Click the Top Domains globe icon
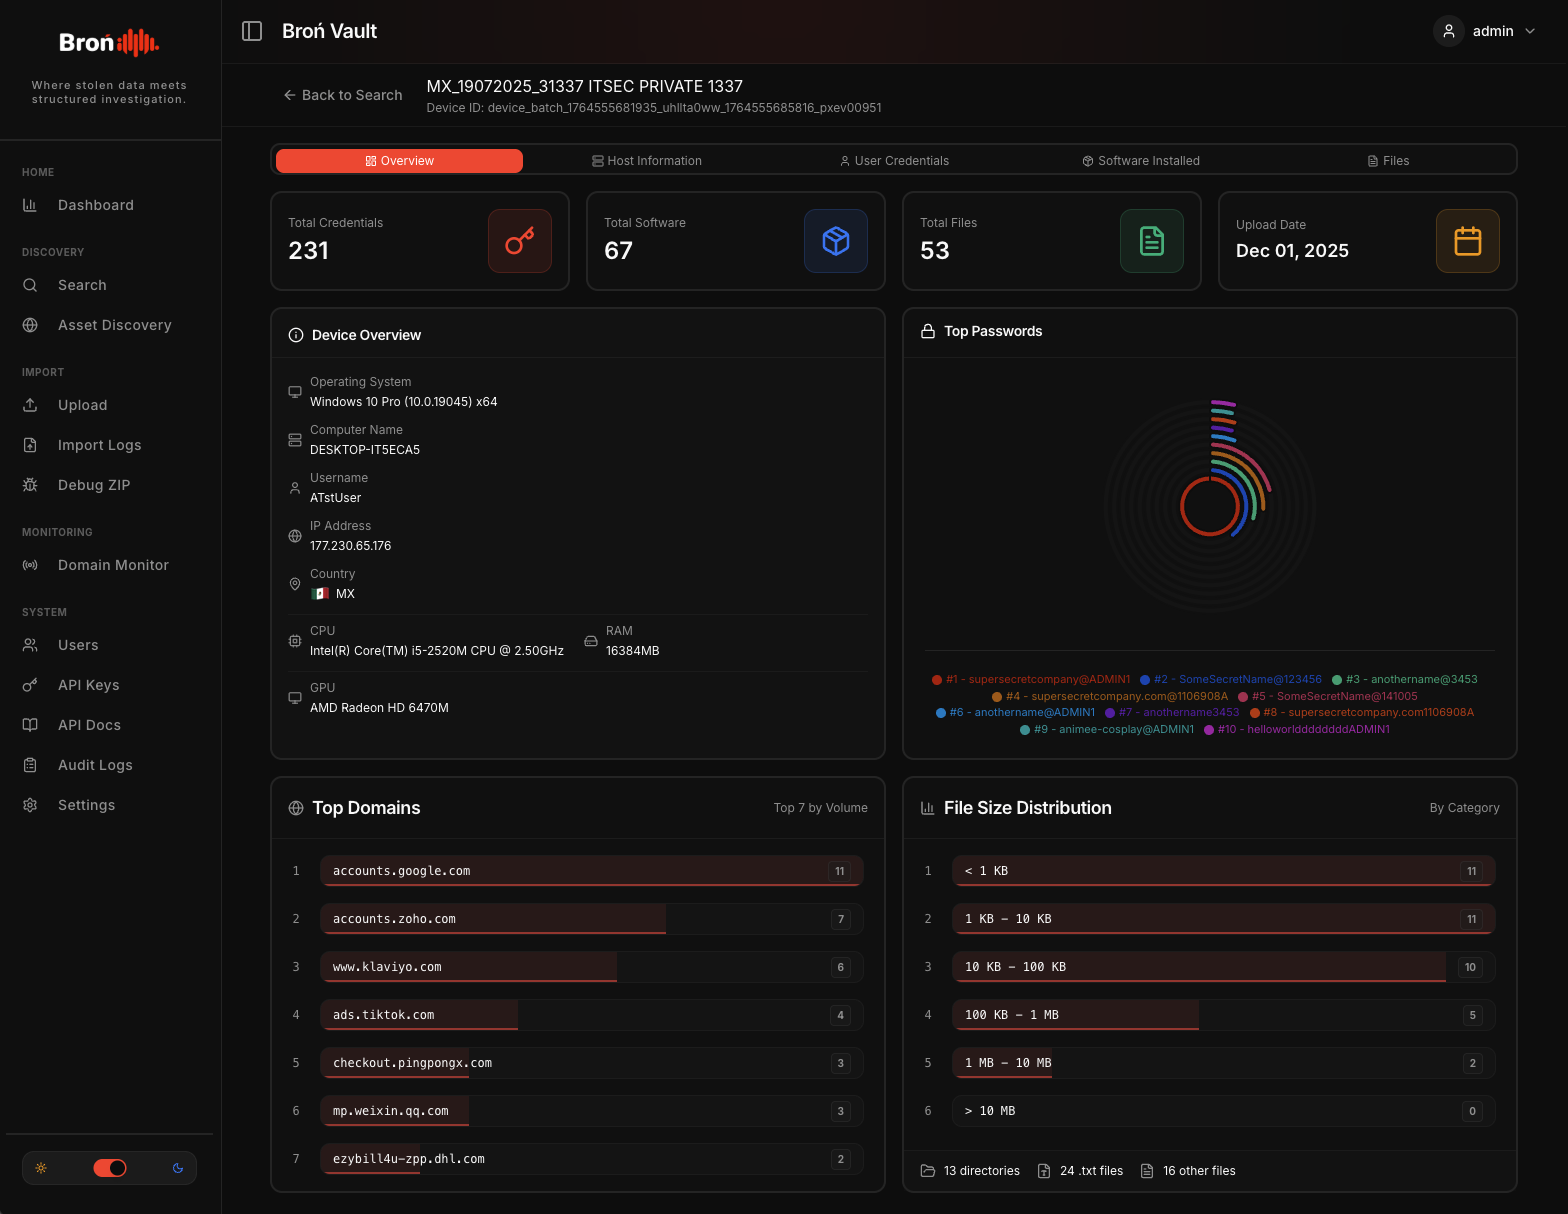 (296, 808)
